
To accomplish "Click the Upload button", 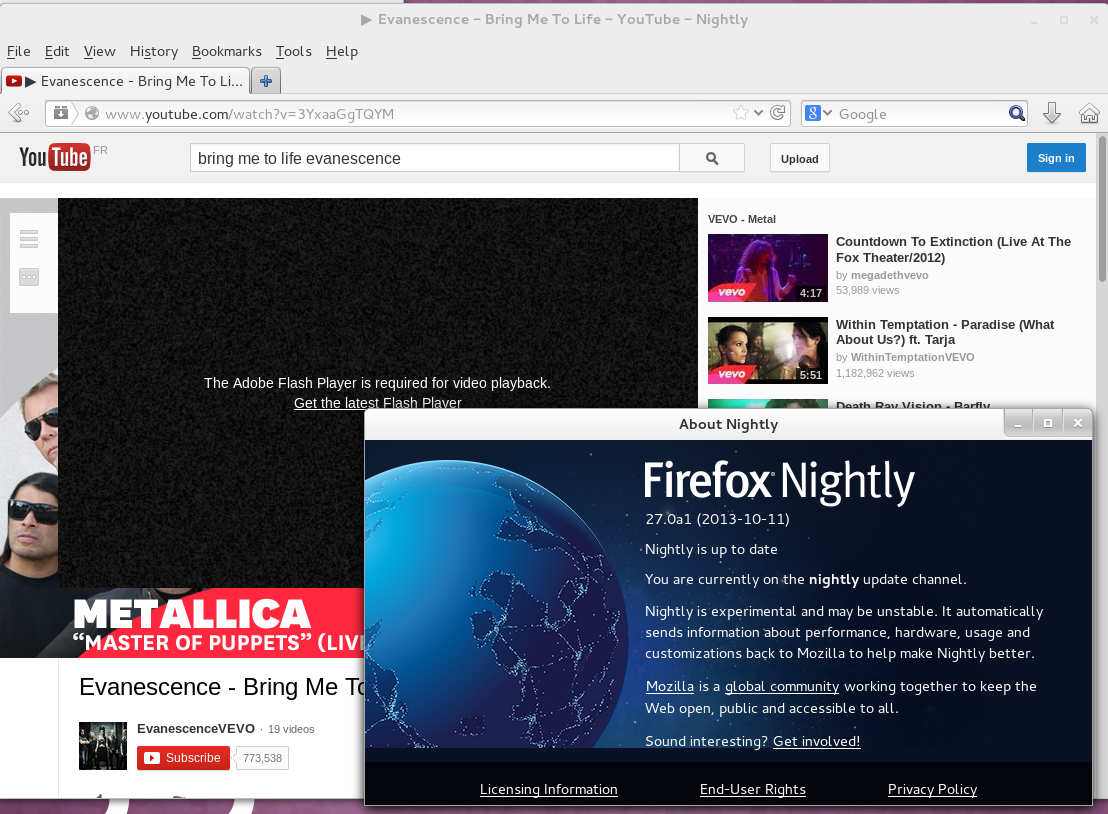I will pyautogui.click(x=799, y=158).
